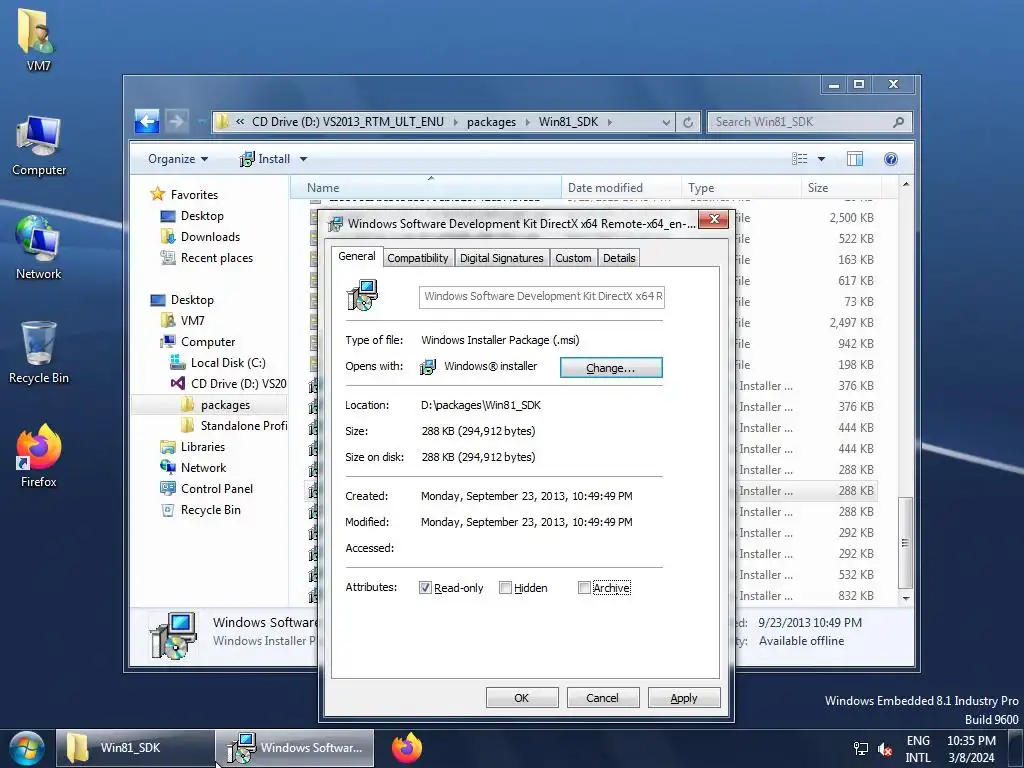Click the file name field in dialog

tap(541, 296)
